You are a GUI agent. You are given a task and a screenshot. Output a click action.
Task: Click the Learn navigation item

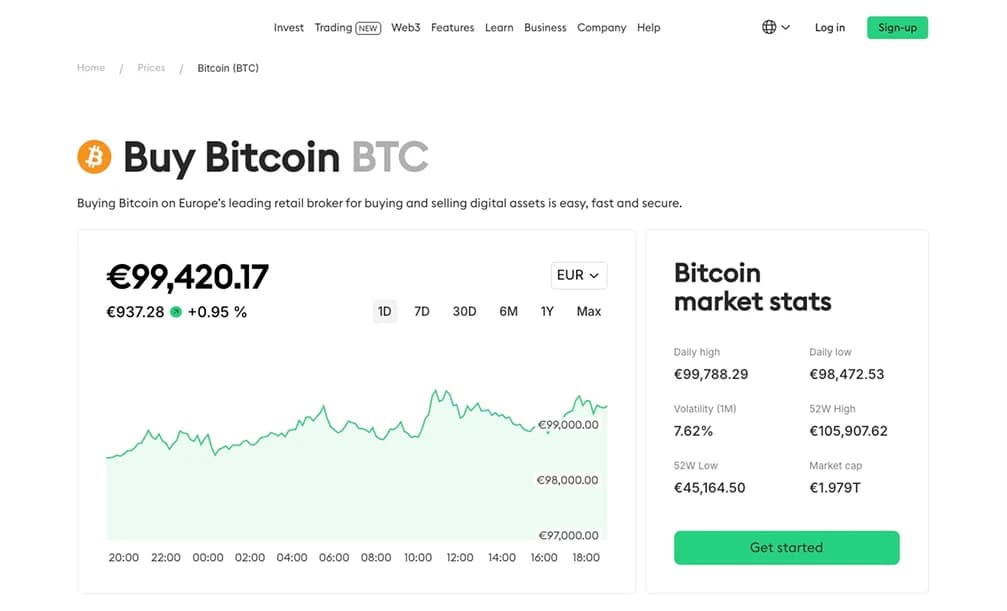[498, 27]
